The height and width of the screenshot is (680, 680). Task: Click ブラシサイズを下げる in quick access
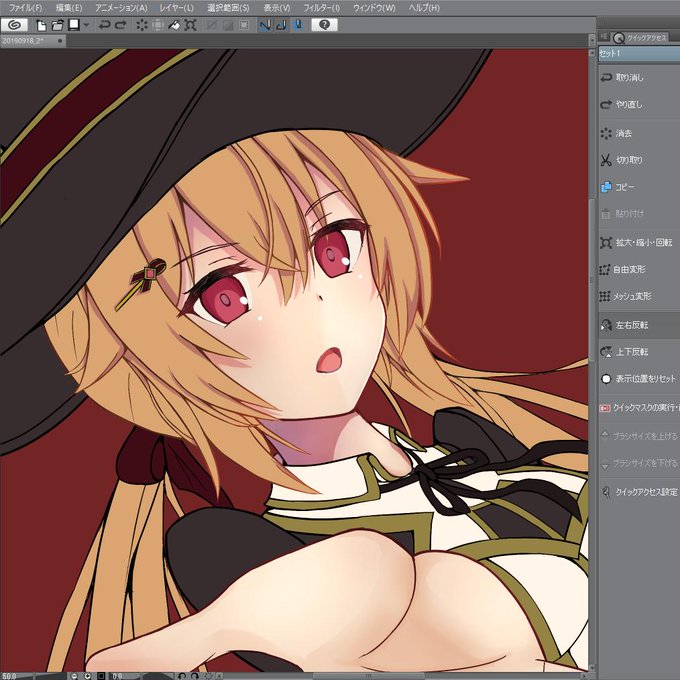pos(639,463)
